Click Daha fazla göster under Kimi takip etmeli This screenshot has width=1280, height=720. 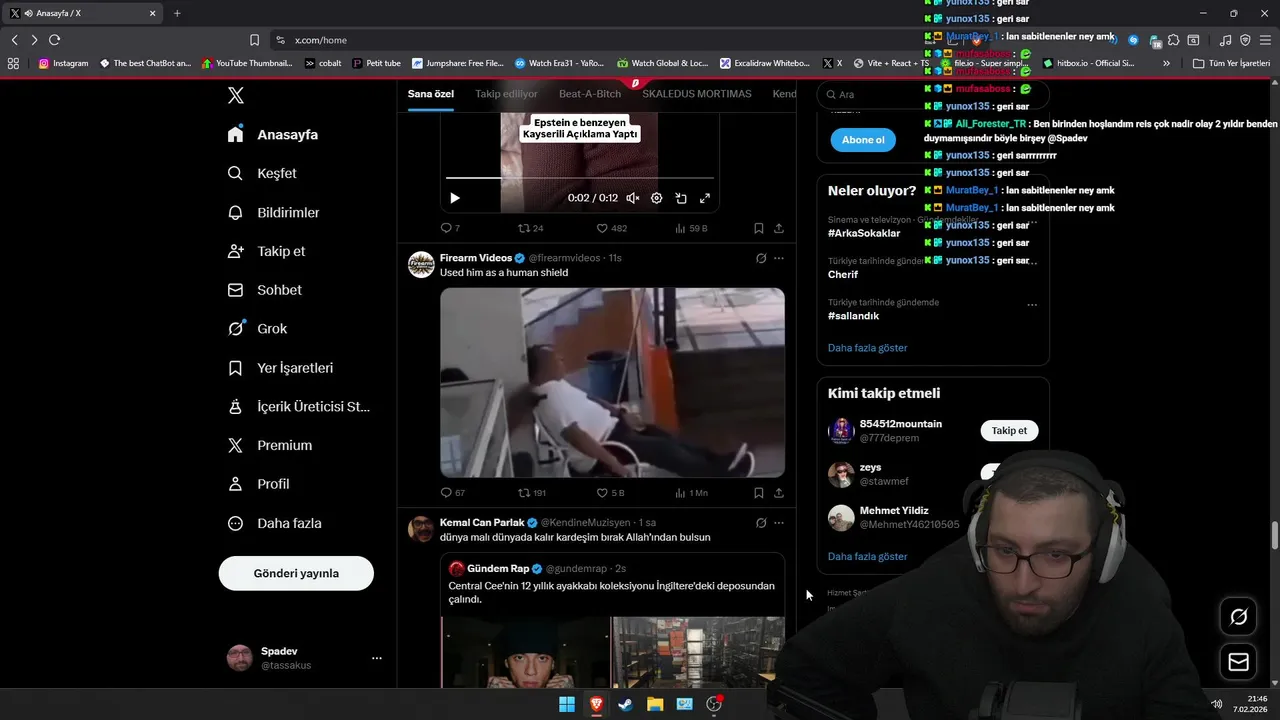point(868,556)
